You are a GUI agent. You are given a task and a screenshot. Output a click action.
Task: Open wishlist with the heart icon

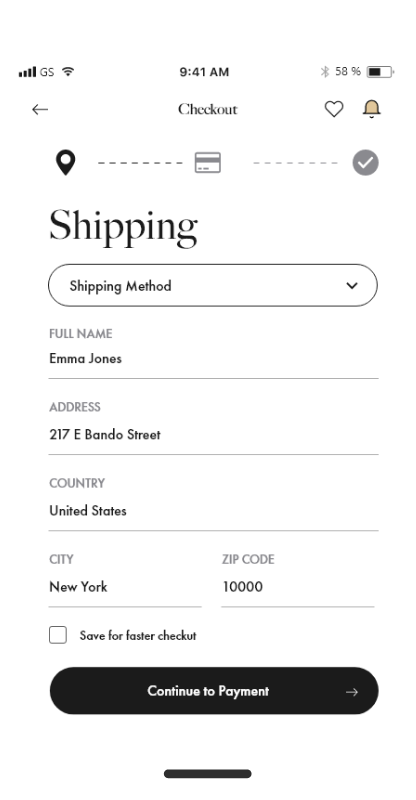pos(334,109)
